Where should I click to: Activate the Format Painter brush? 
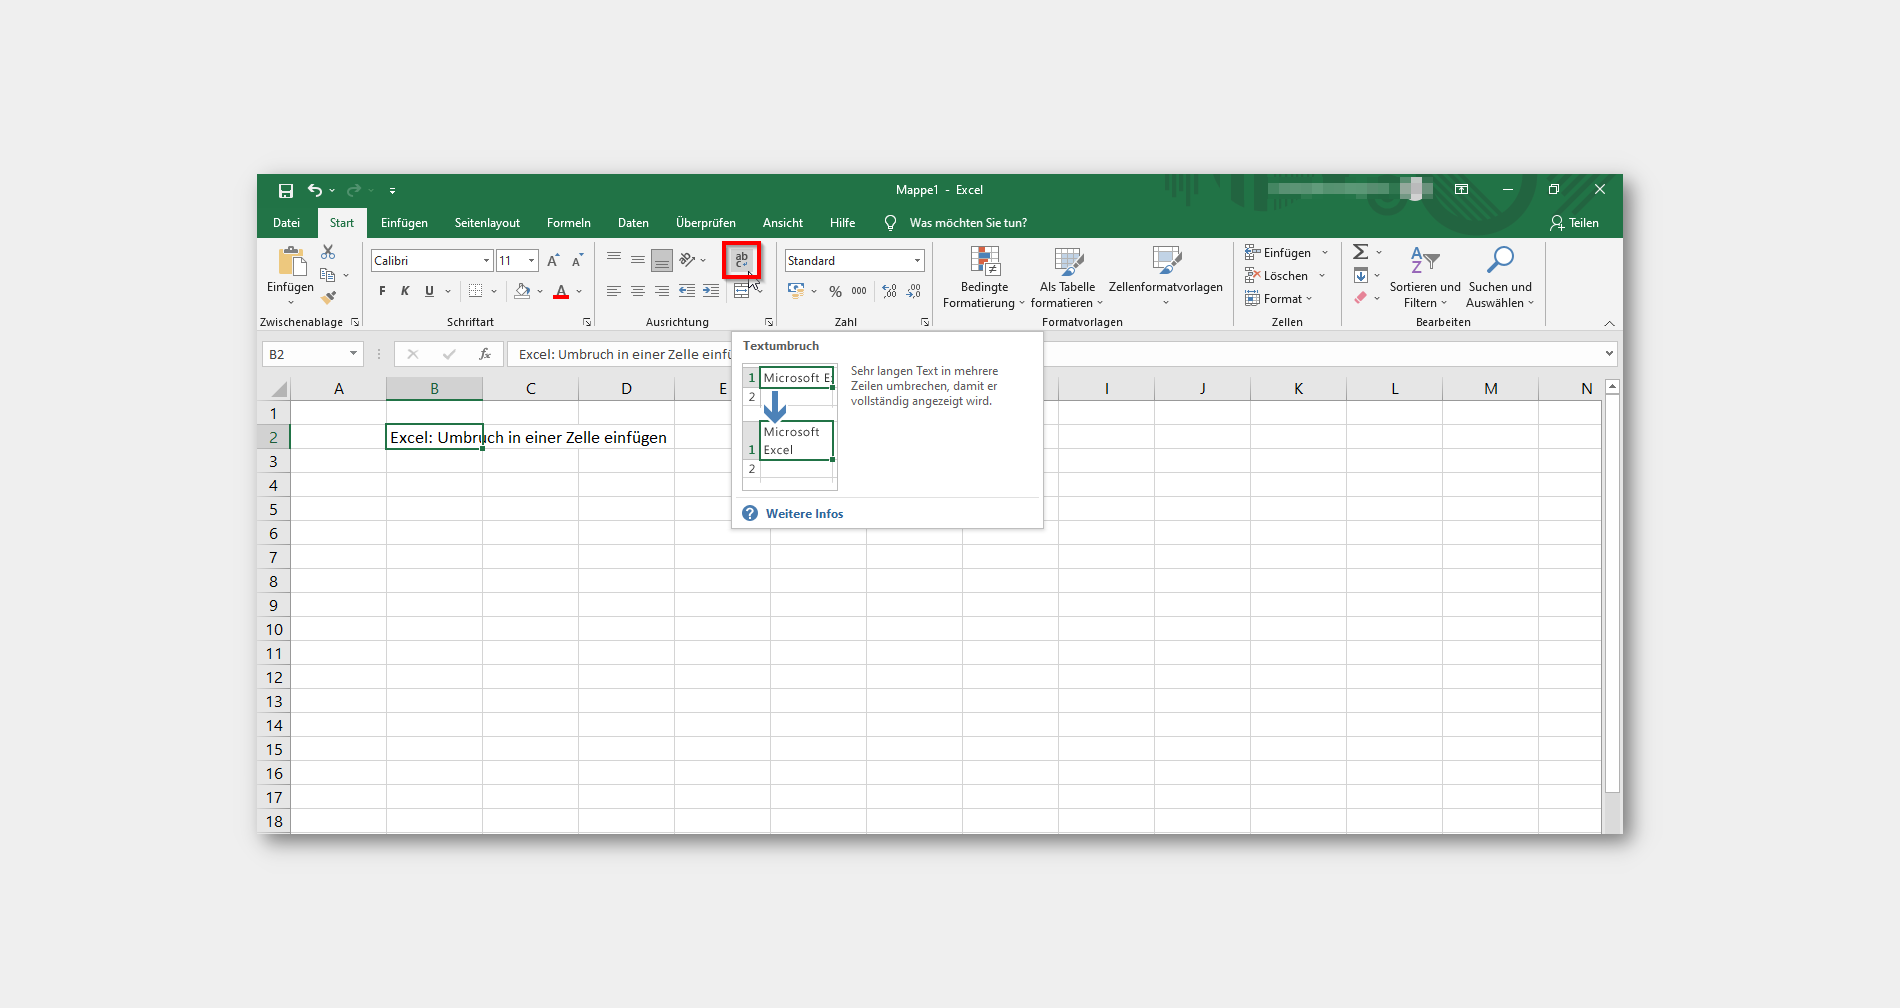click(328, 297)
